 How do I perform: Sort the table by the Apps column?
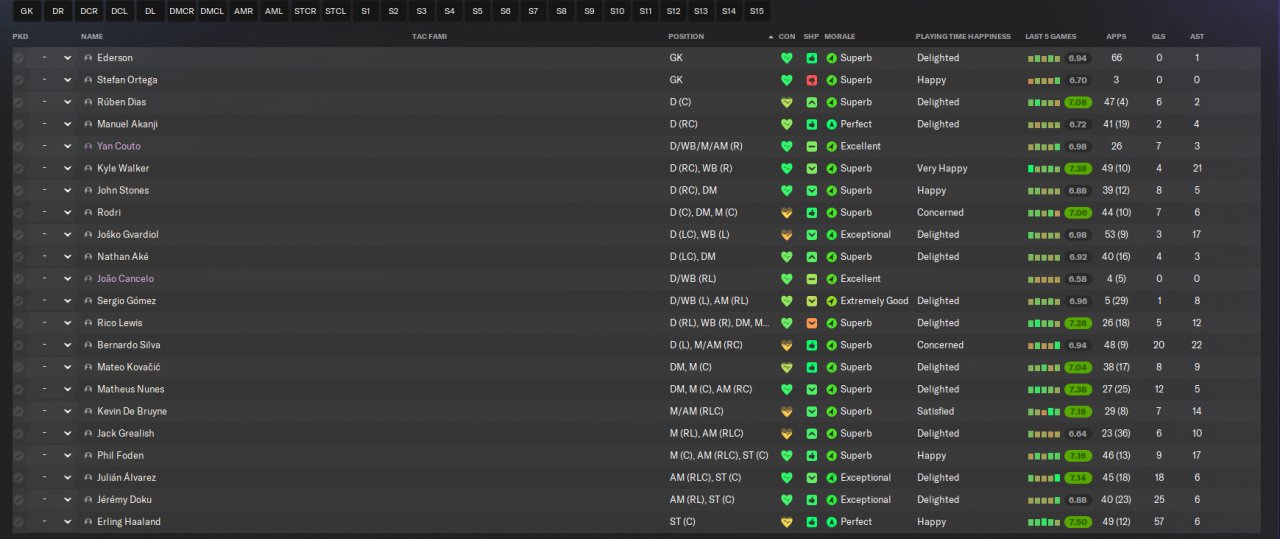click(x=1116, y=37)
